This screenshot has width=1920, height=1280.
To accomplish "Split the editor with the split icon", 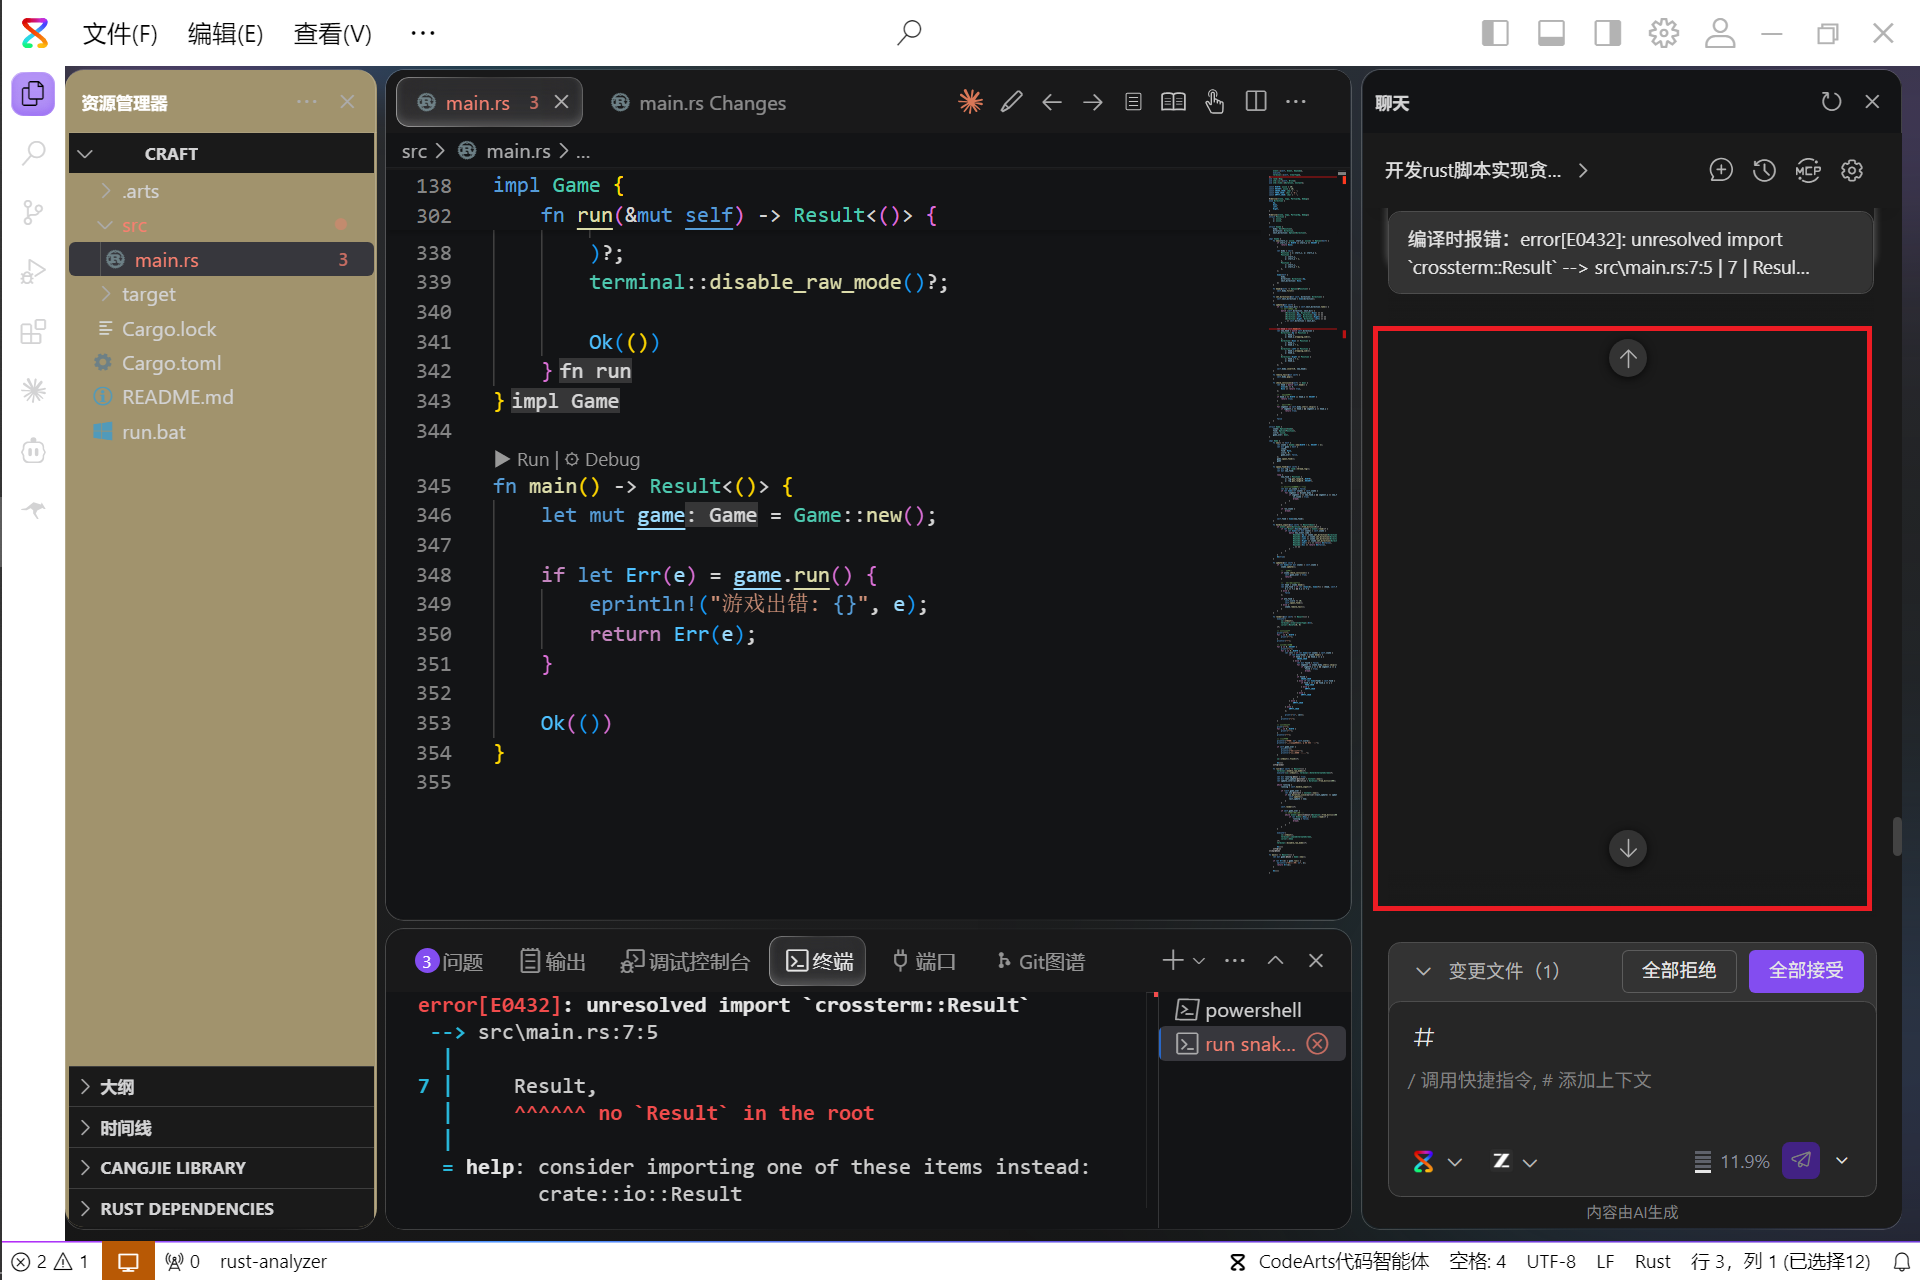I will 1256,102.
